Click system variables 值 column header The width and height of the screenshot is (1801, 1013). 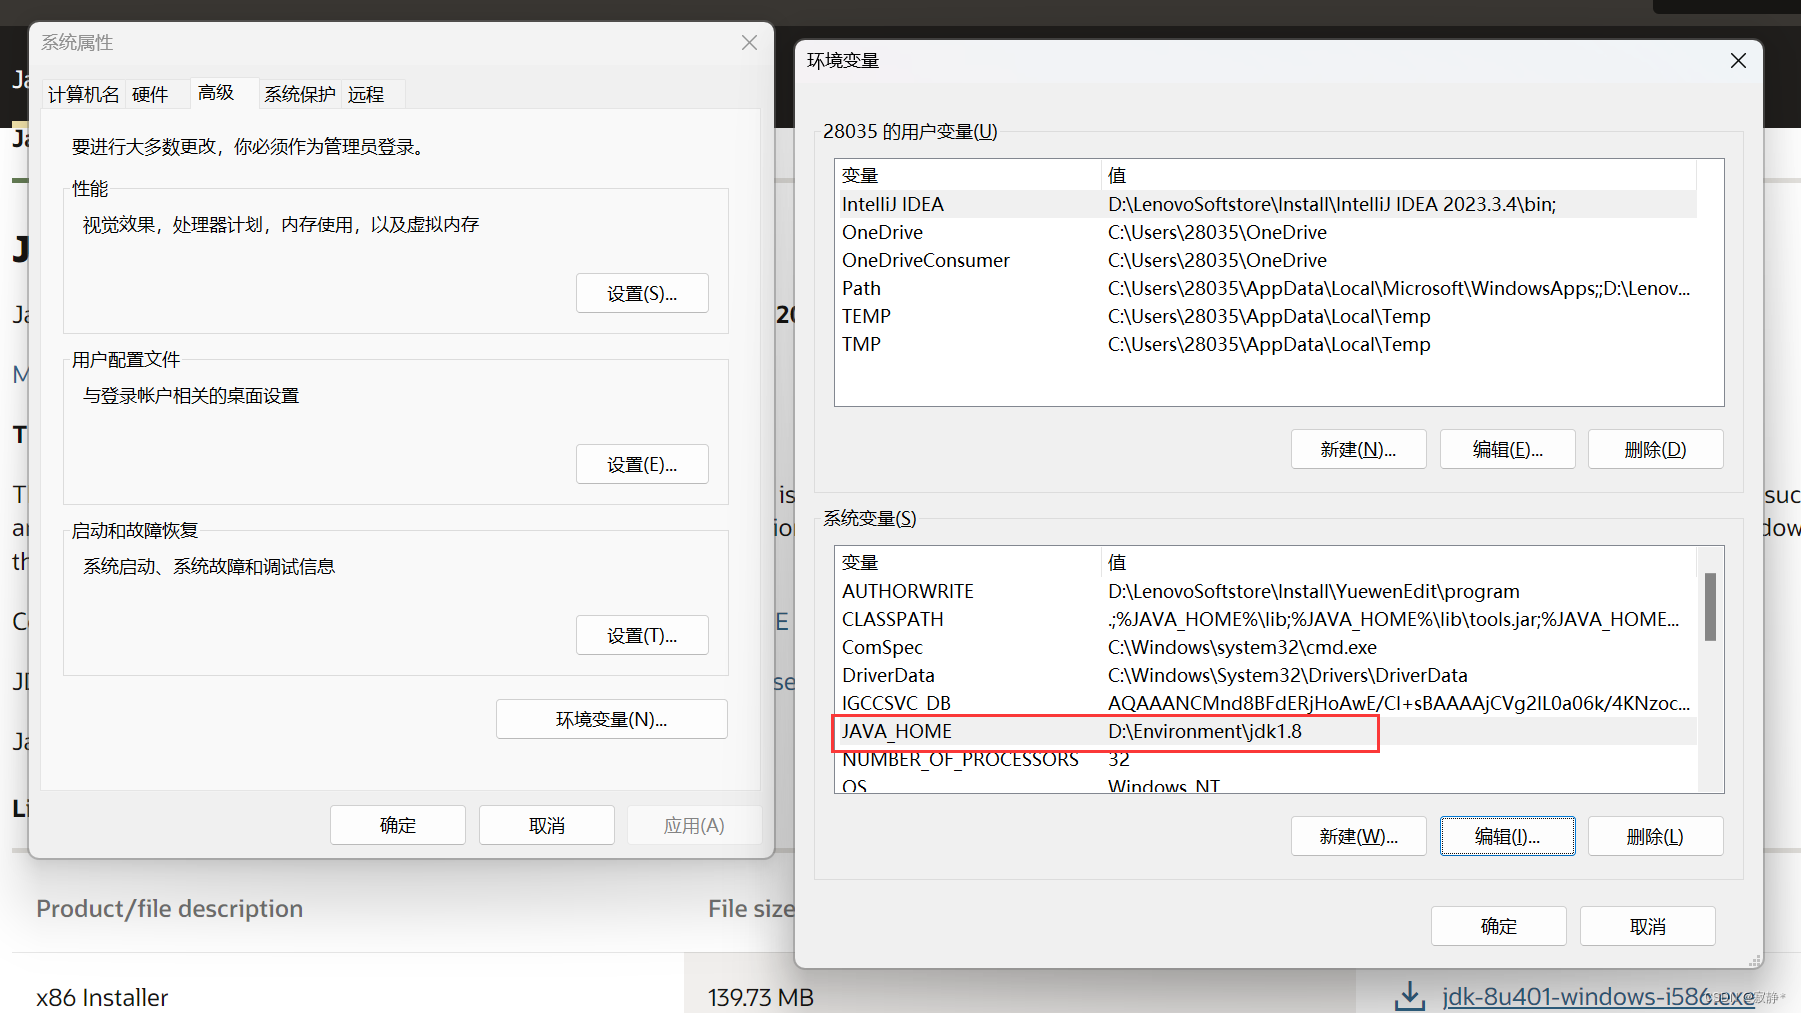1399,562
